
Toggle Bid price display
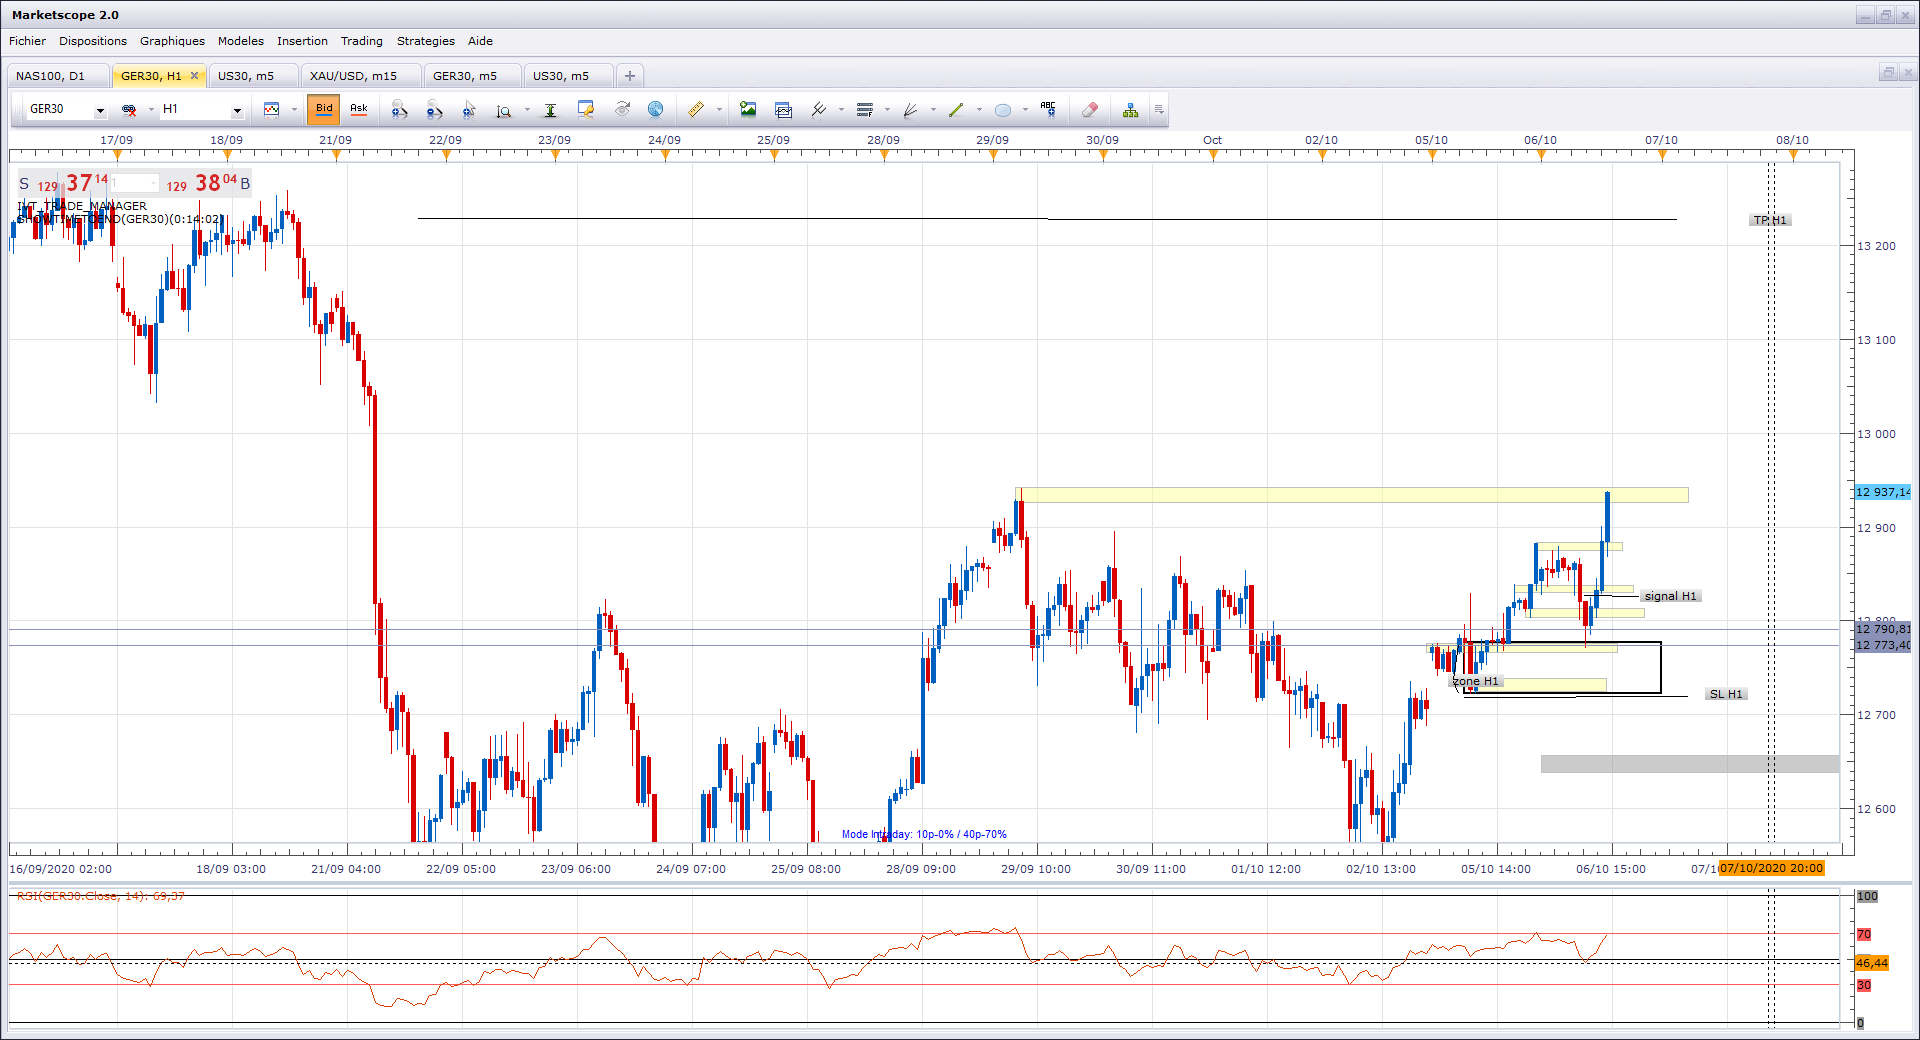324,109
